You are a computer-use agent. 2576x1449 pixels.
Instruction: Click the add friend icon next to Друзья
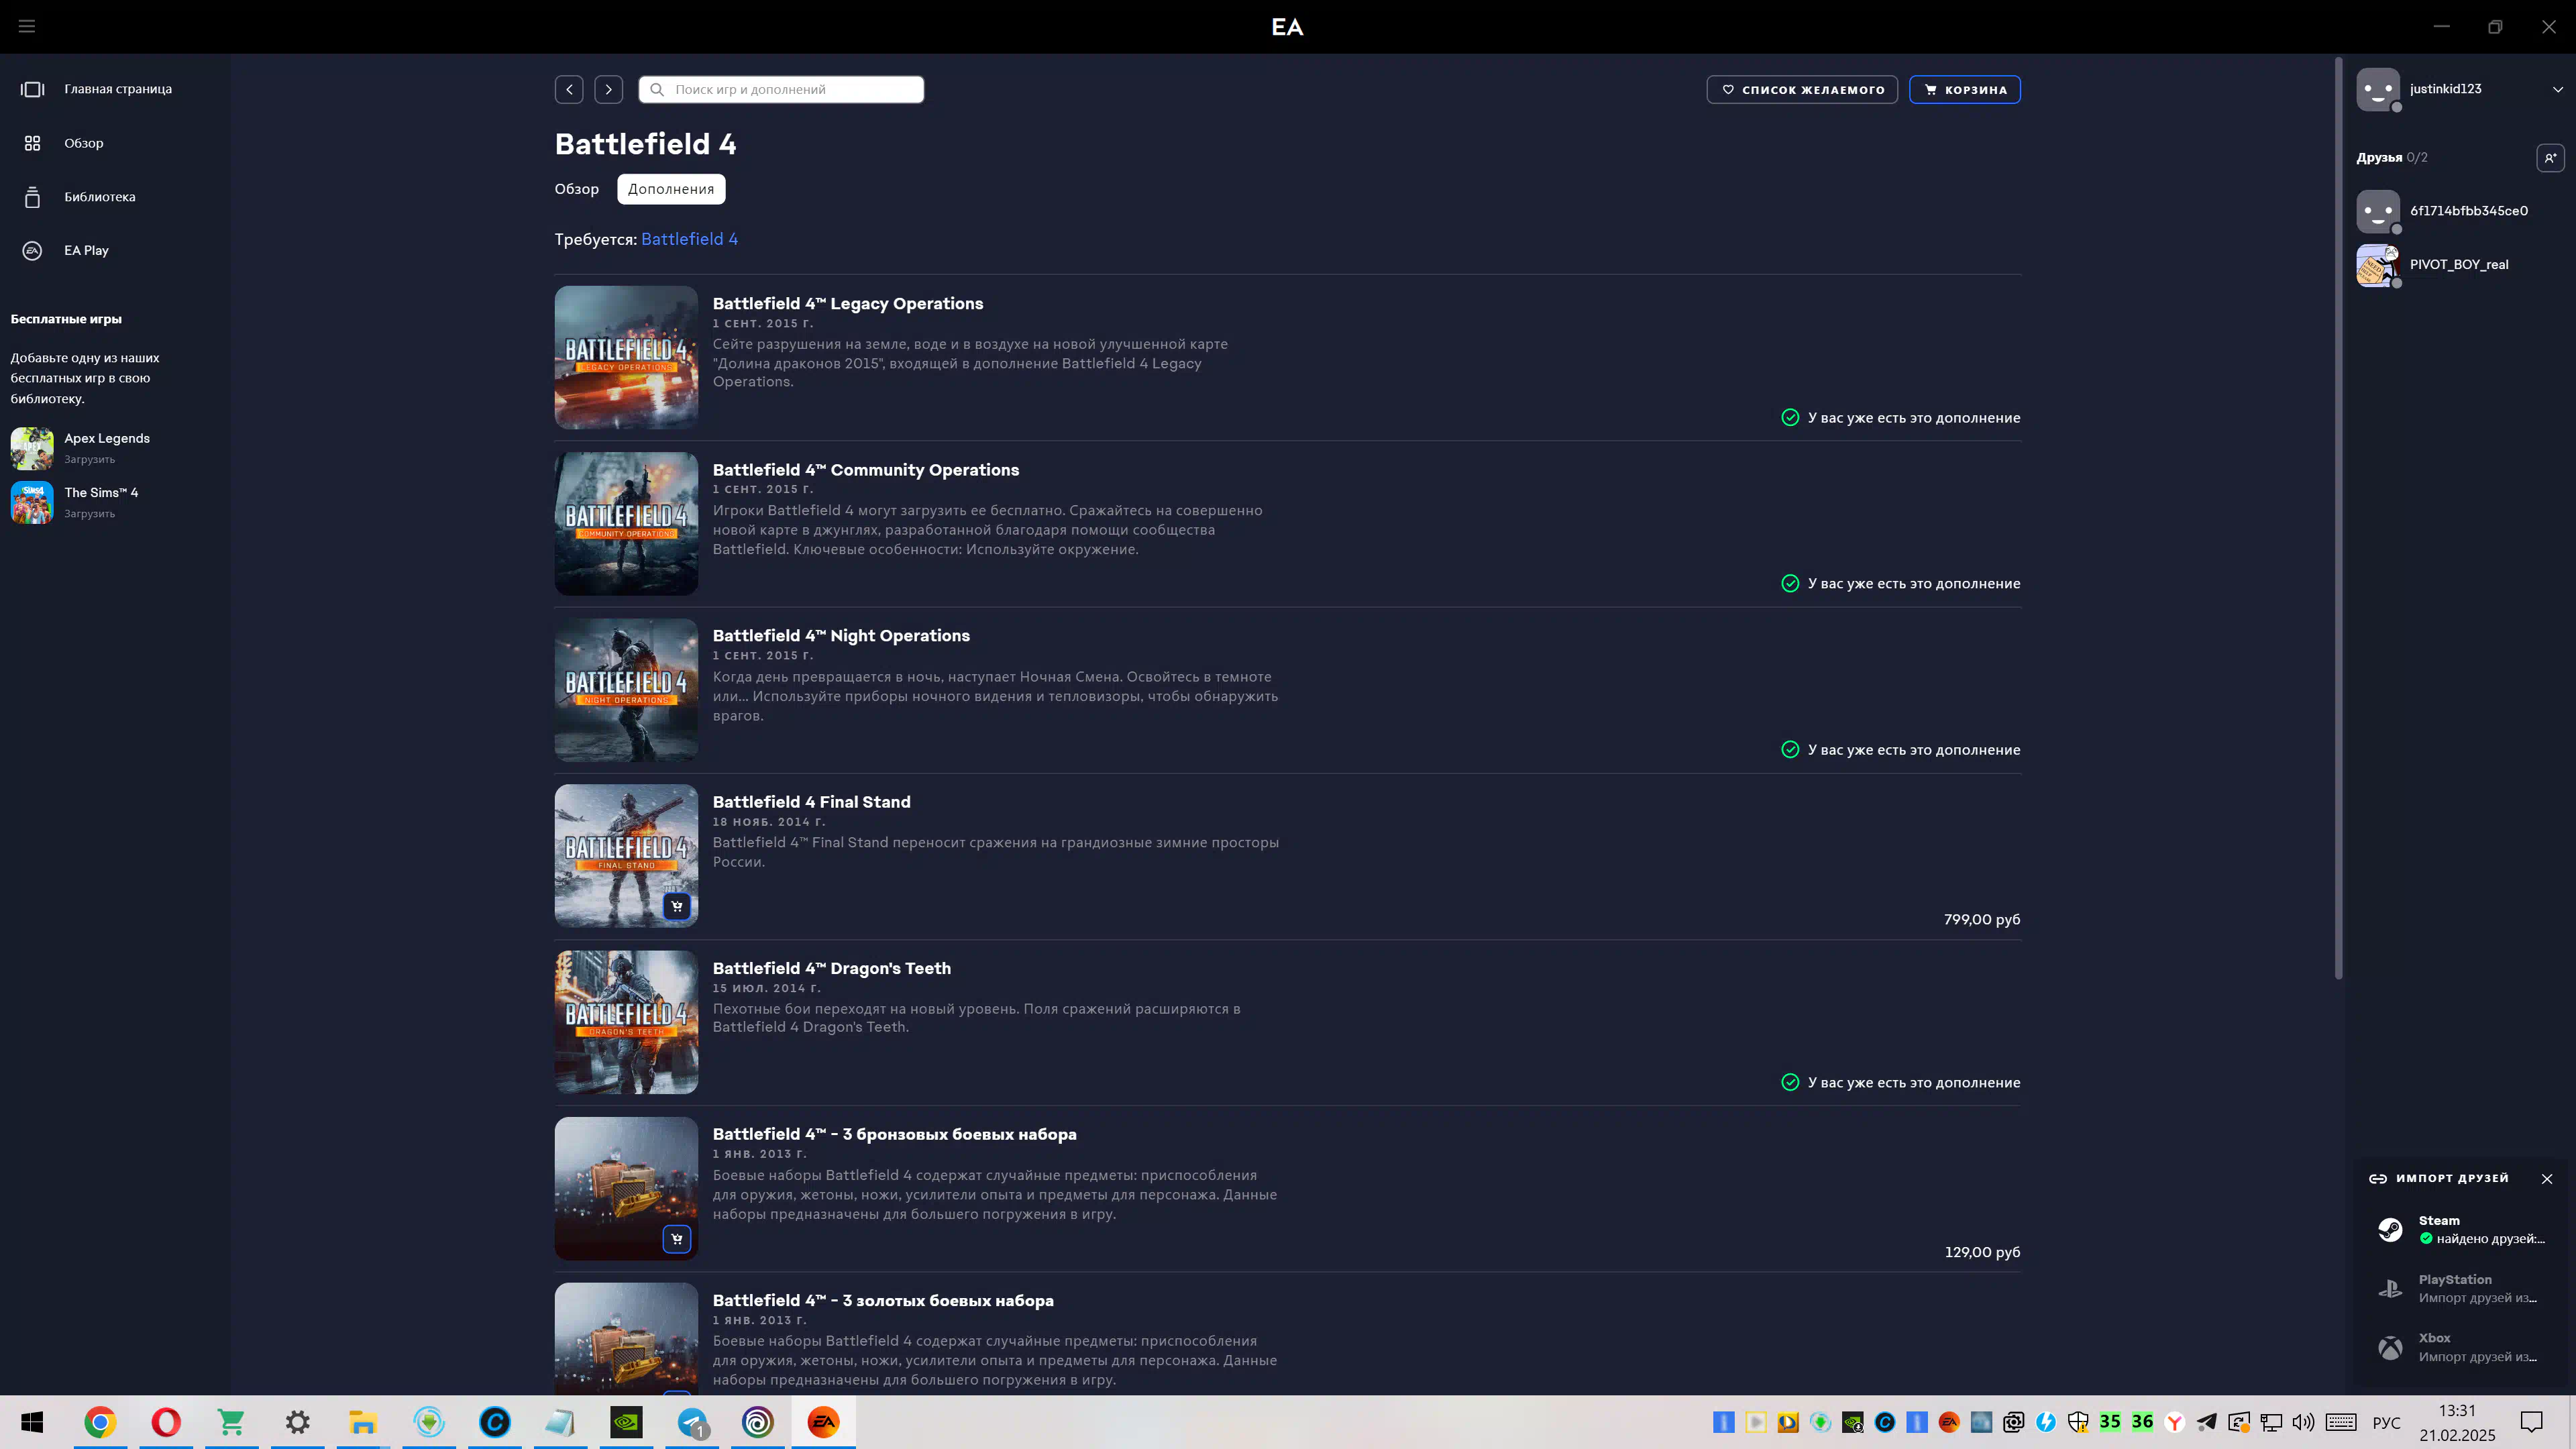2550,158
